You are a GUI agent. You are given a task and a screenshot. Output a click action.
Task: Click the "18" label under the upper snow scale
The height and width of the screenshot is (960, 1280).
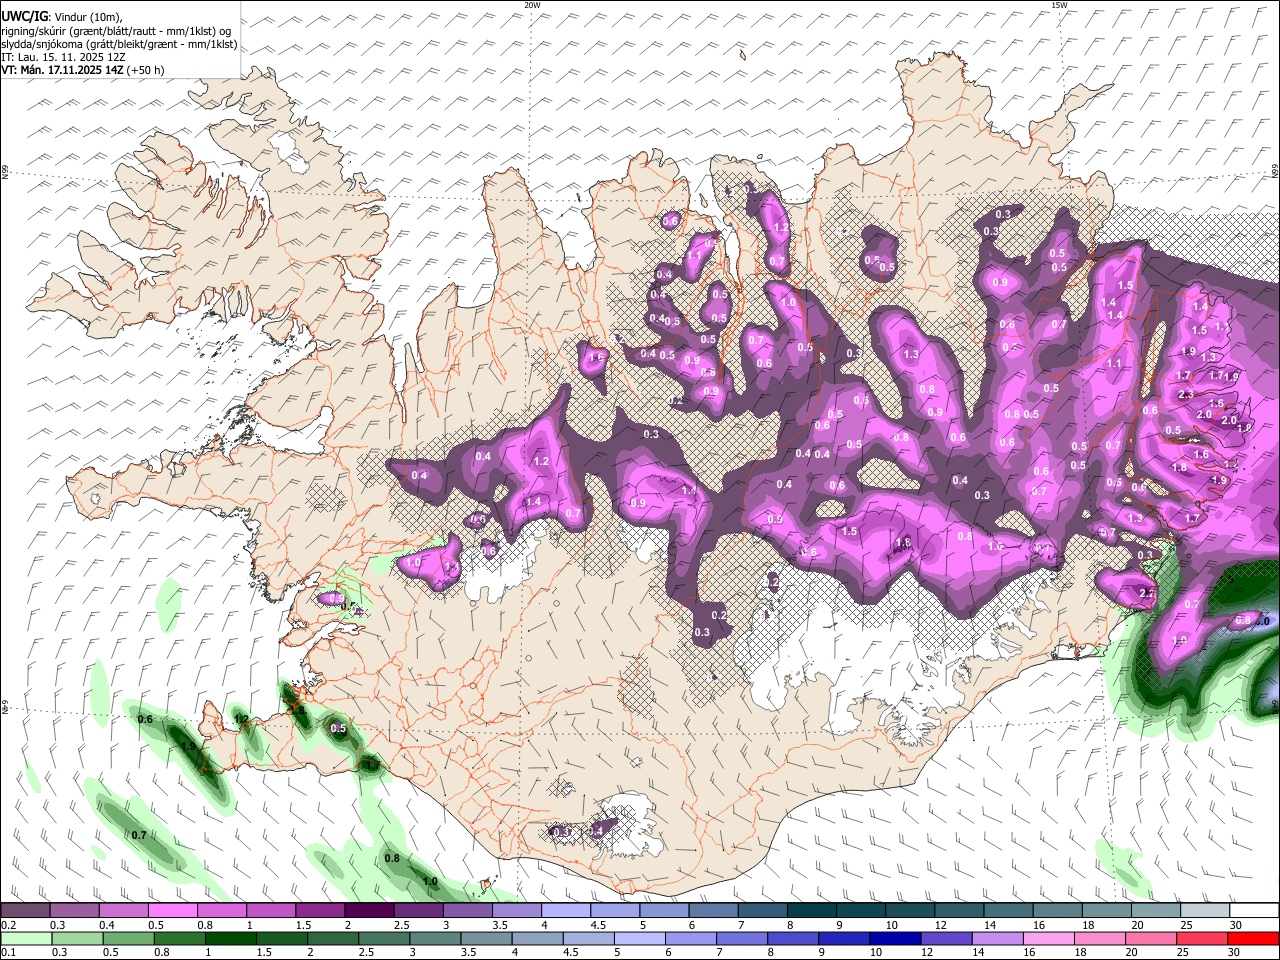(x=1089, y=925)
